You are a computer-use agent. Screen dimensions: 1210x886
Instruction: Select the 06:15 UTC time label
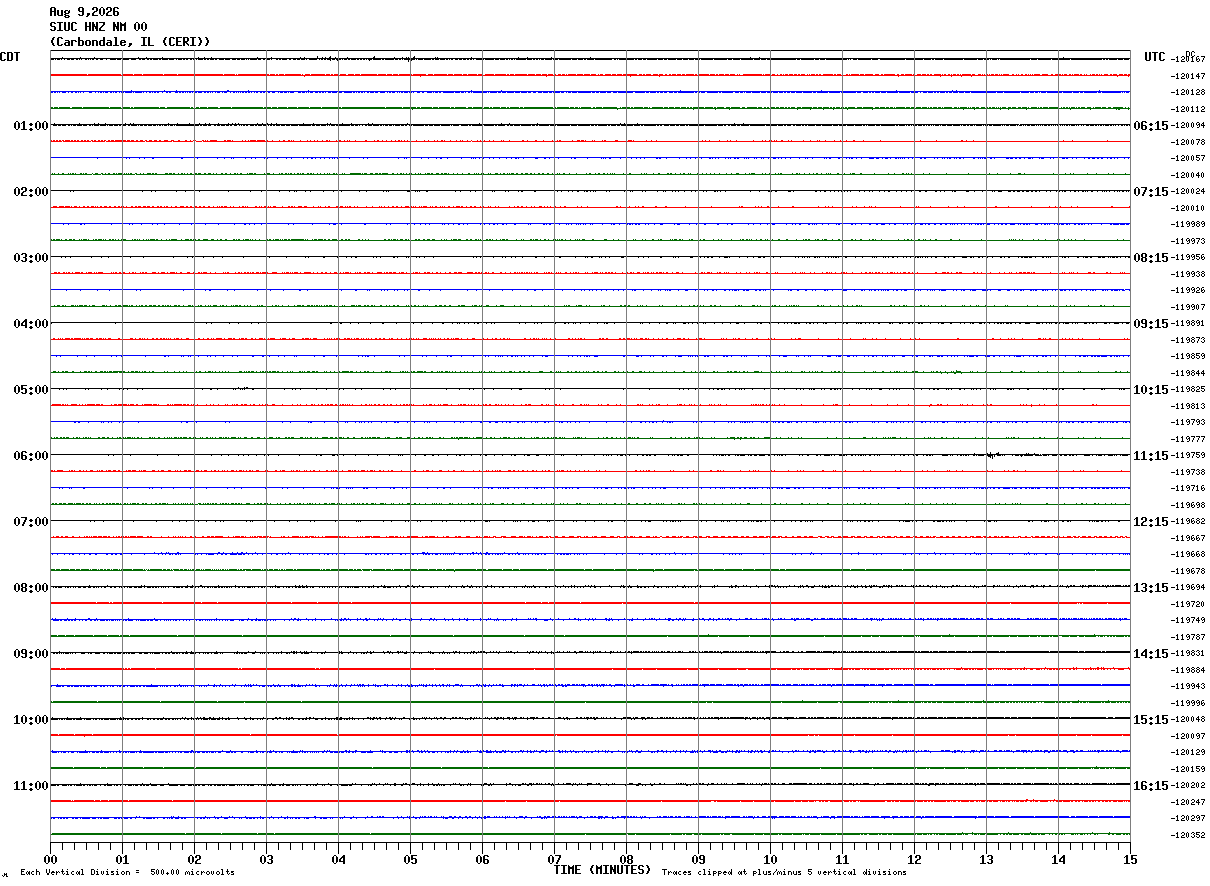tap(1150, 126)
